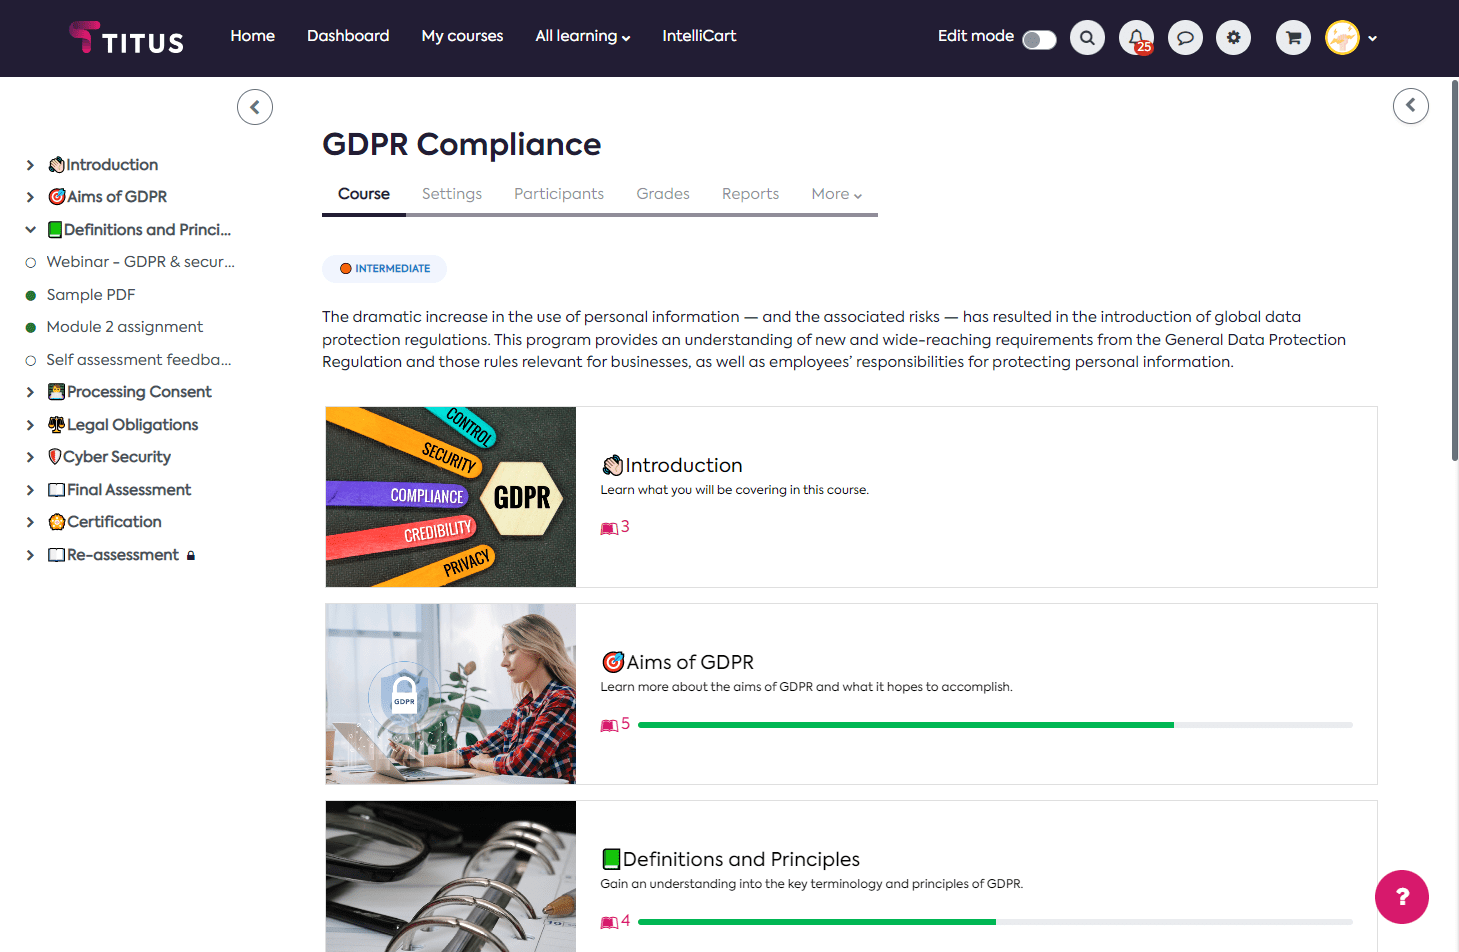The image size is (1459, 952).
Task: Toggle Self assessment feedback completion circle
Action: pos(31,360)
